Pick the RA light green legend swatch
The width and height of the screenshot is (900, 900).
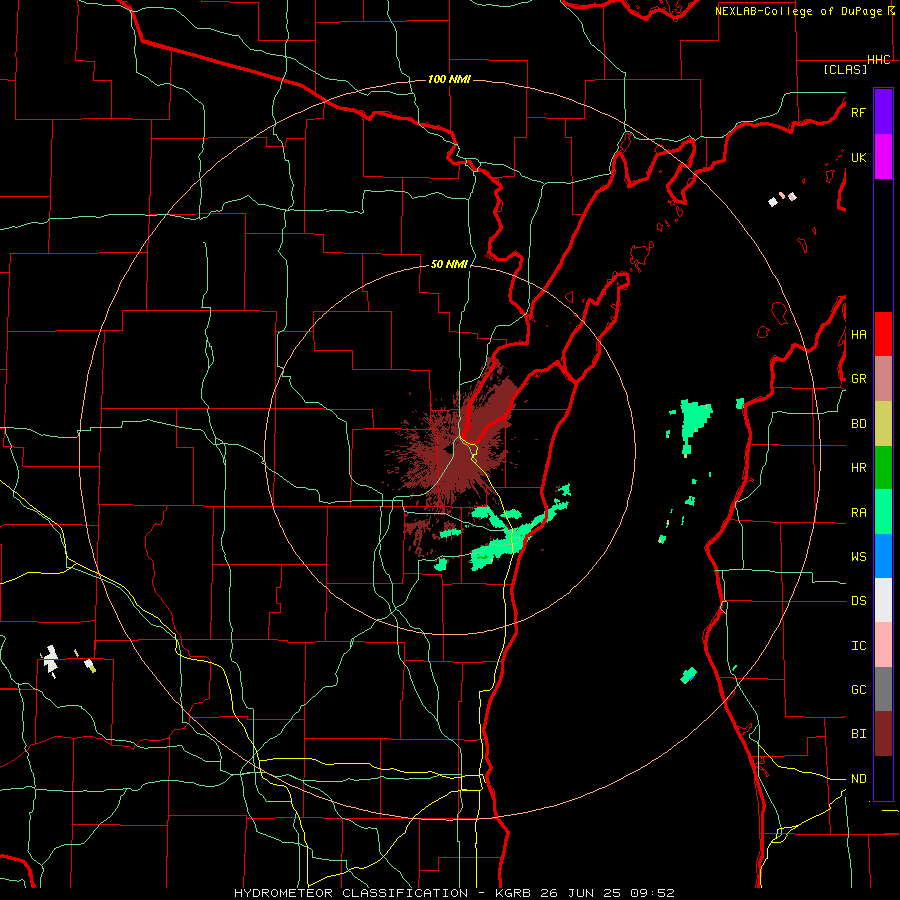pos(883,512)
